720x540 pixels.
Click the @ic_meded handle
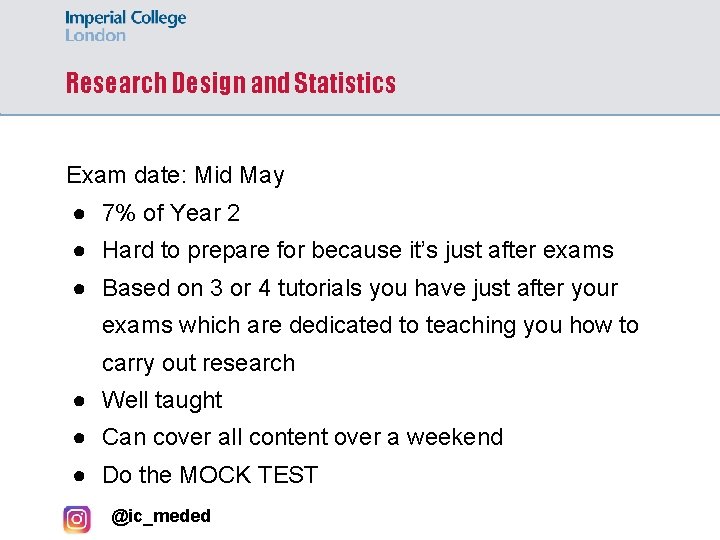(161, 516)
